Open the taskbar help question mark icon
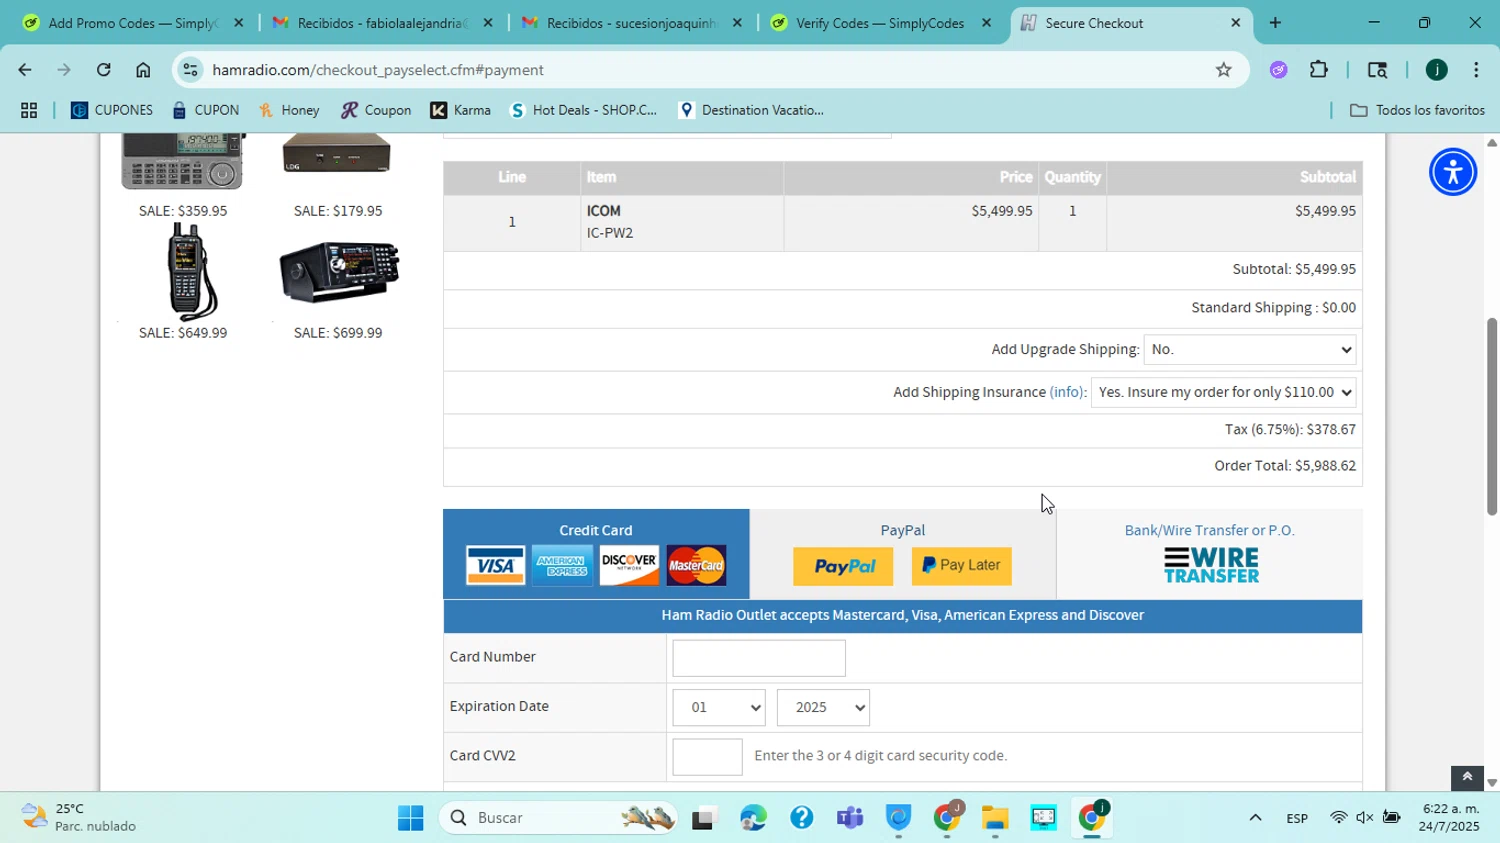The width and height of the screenshot is (1500, 843). 802,818
